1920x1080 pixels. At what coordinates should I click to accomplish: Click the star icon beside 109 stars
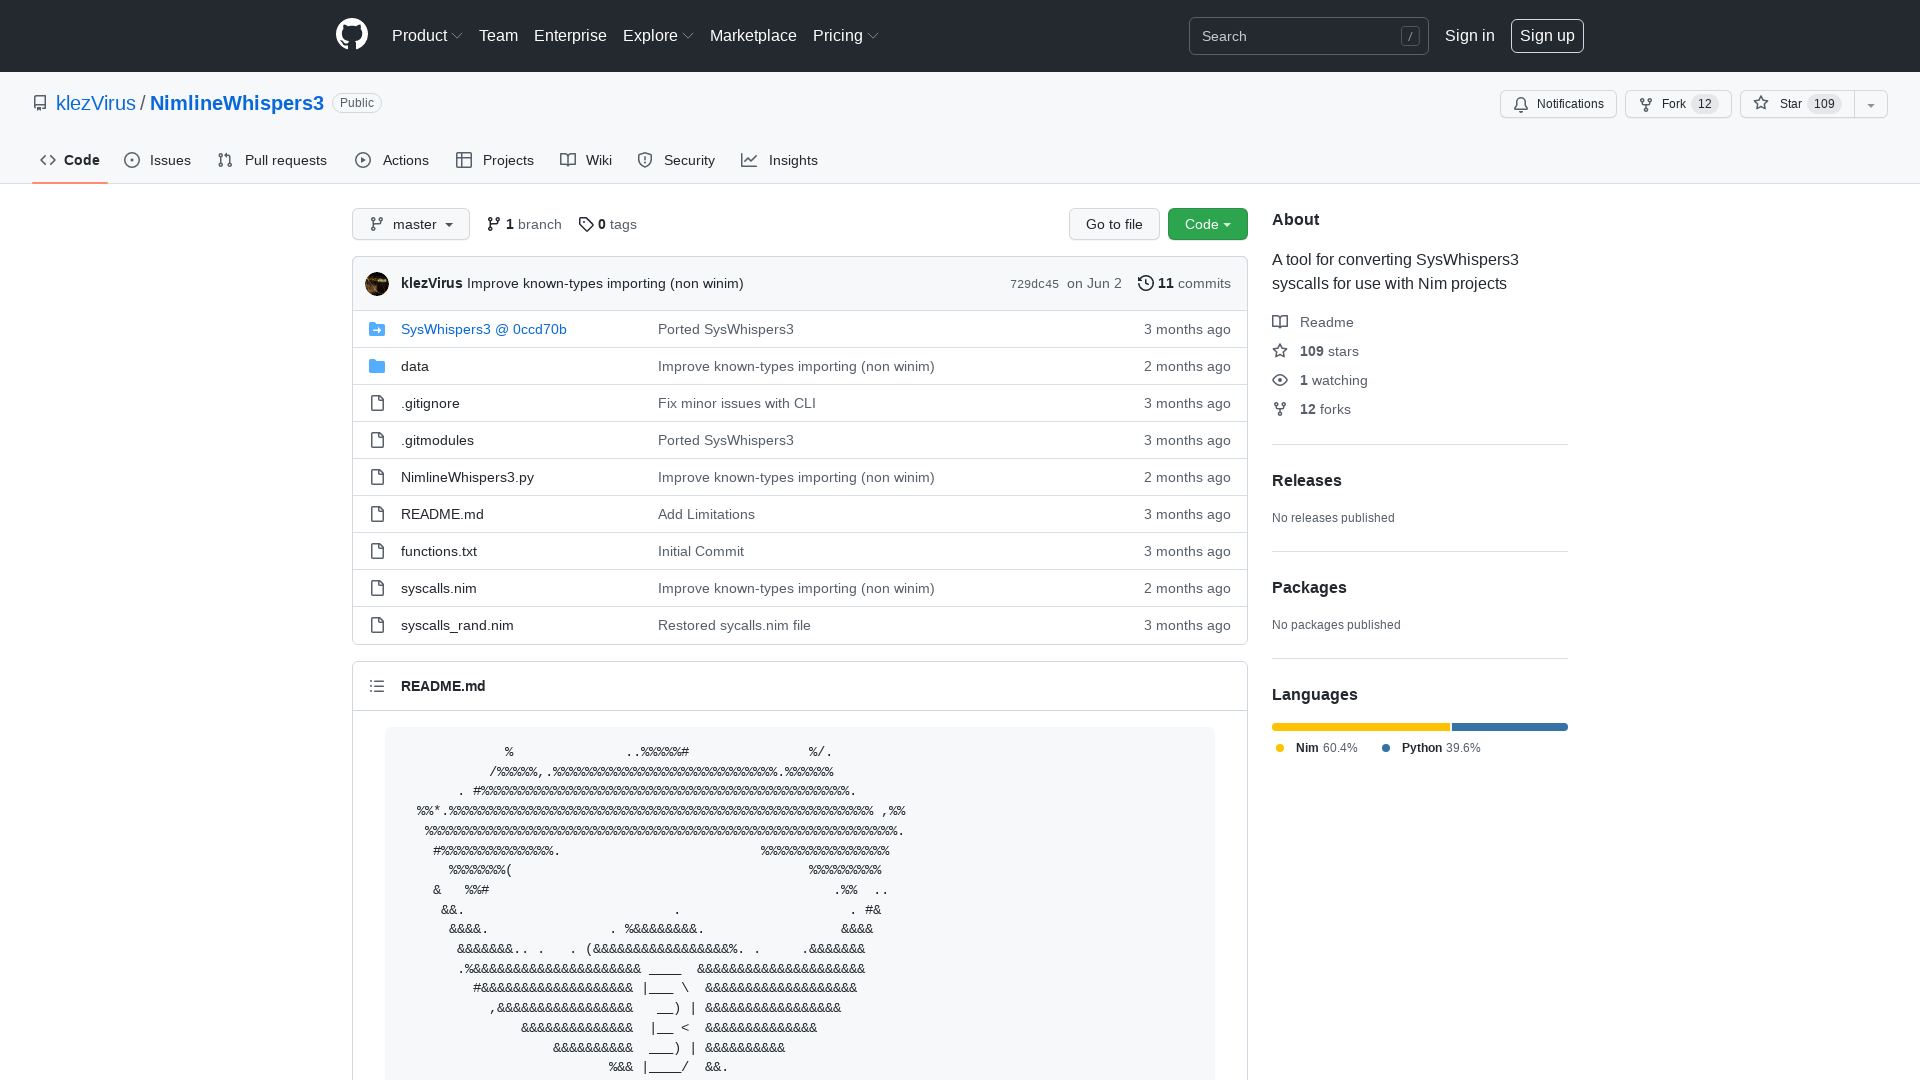[x=1280, y=351]
